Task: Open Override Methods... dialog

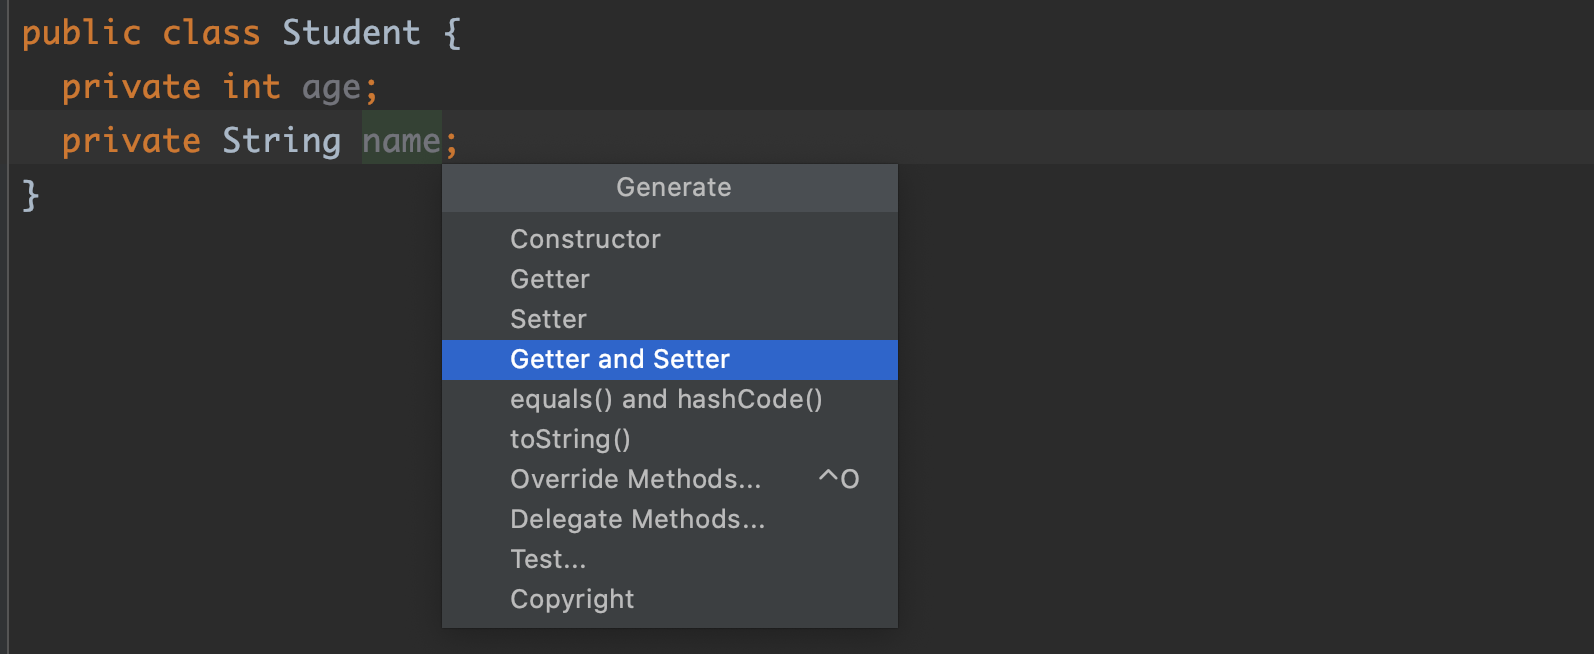Action: tap(669, 480)
